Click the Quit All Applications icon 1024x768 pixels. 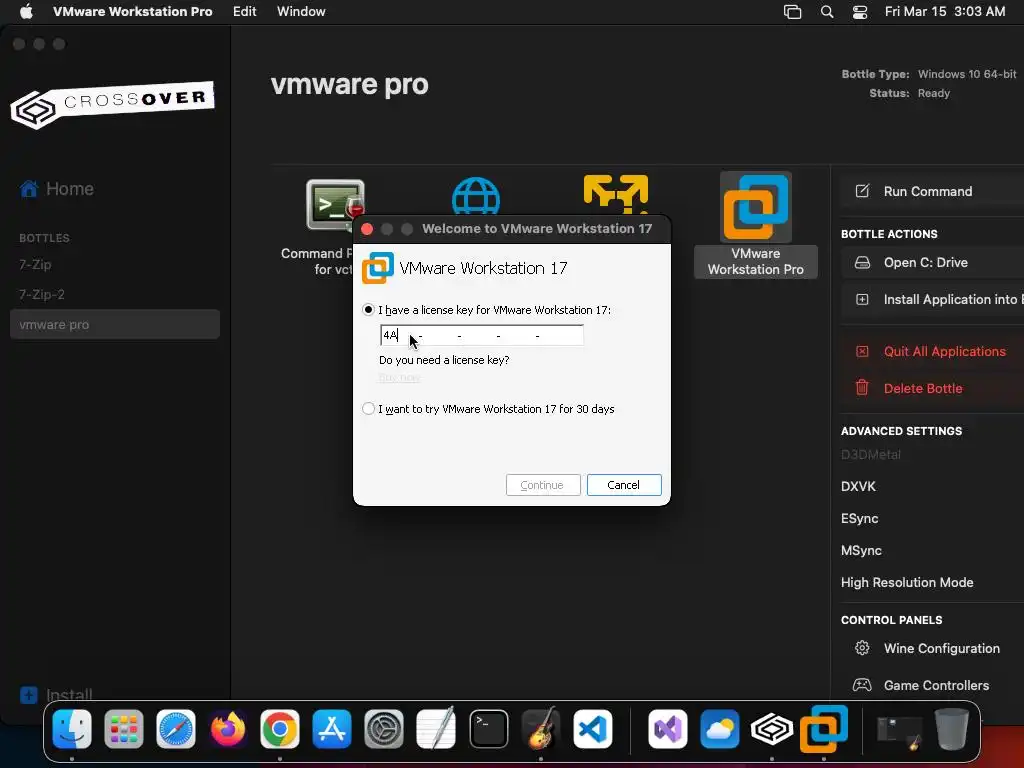pyautogui.click(x=862, y=351)
